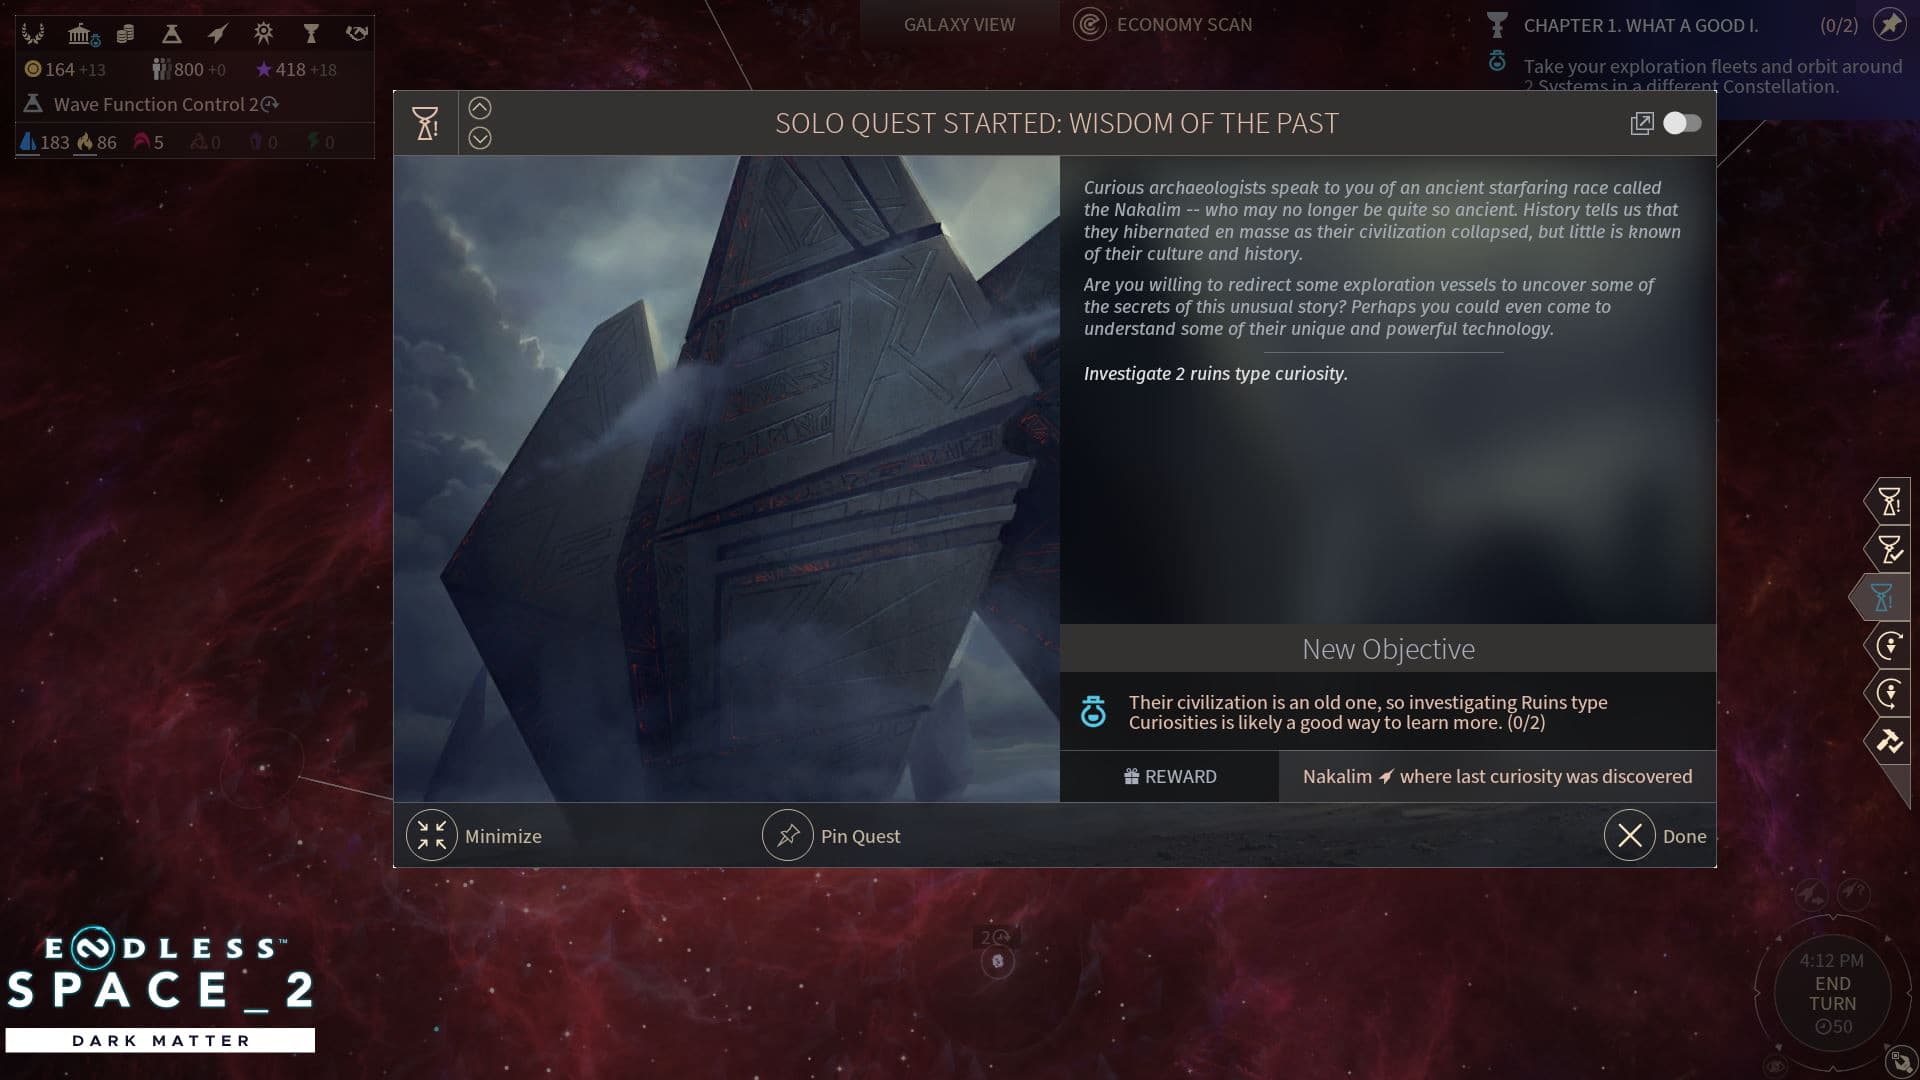Expand the quest notification downward chevron
The height and width of the screenshot is (1080, 1920).
coord(480,137)
